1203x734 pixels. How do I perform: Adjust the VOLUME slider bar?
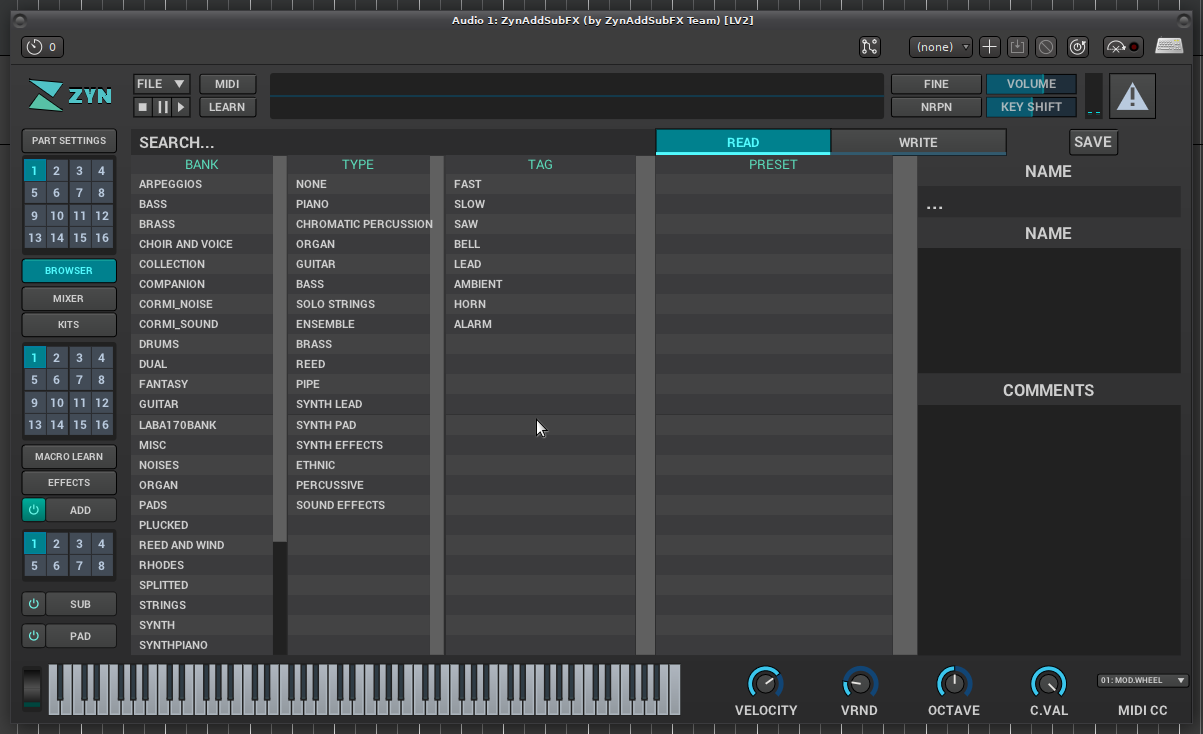1031,84
